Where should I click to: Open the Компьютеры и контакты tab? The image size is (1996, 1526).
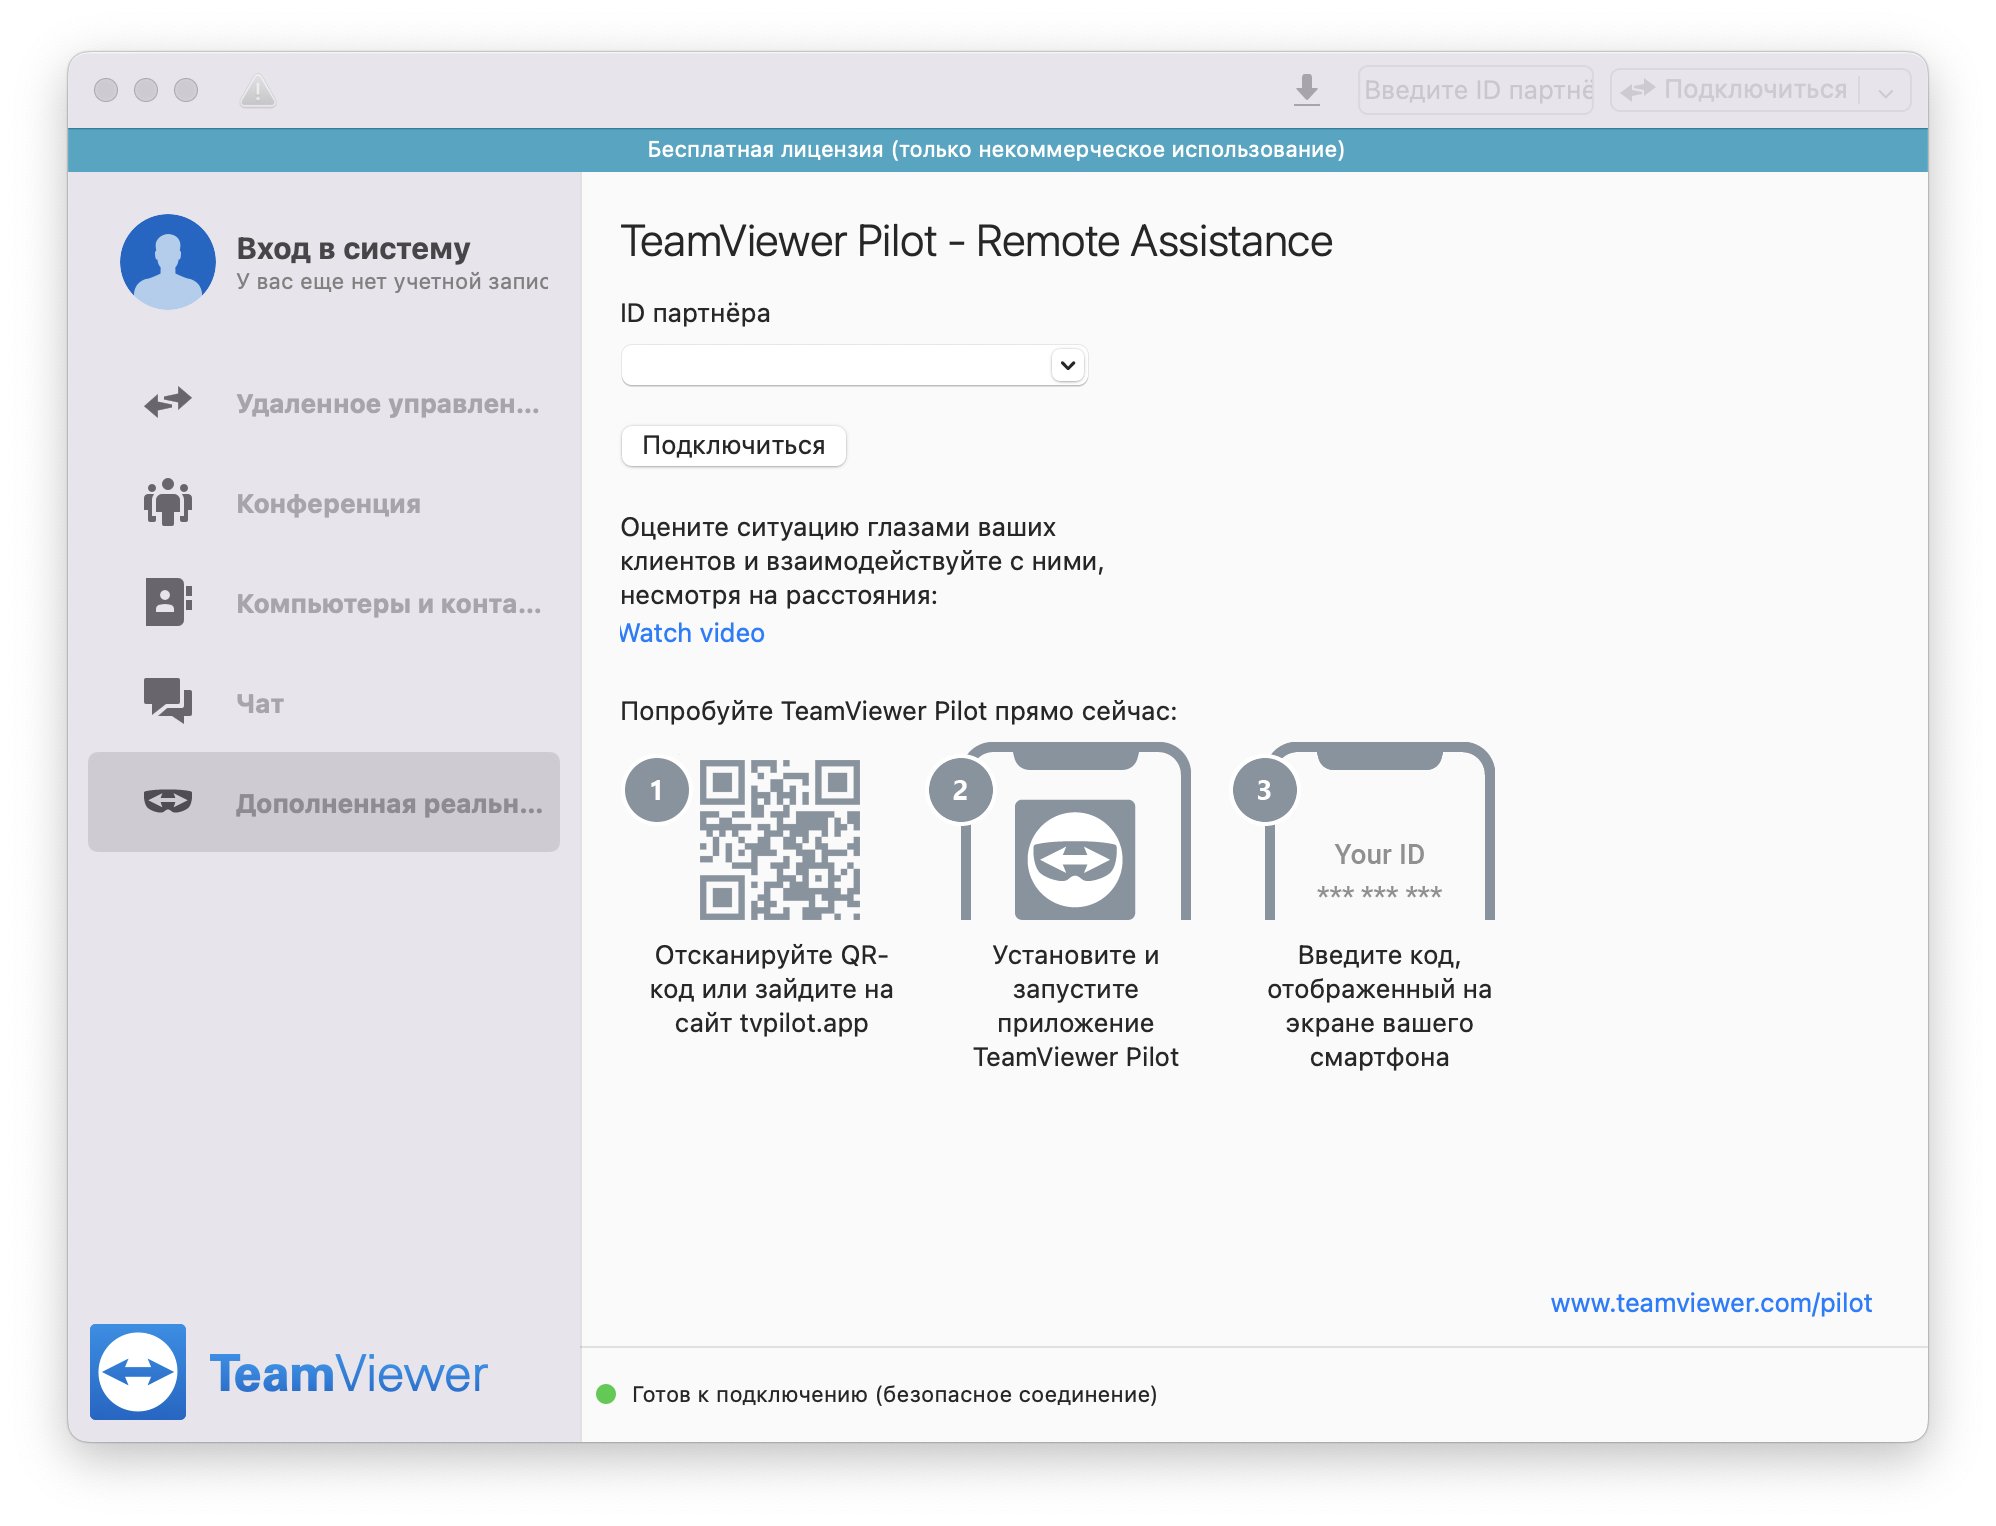click(324, 603)
